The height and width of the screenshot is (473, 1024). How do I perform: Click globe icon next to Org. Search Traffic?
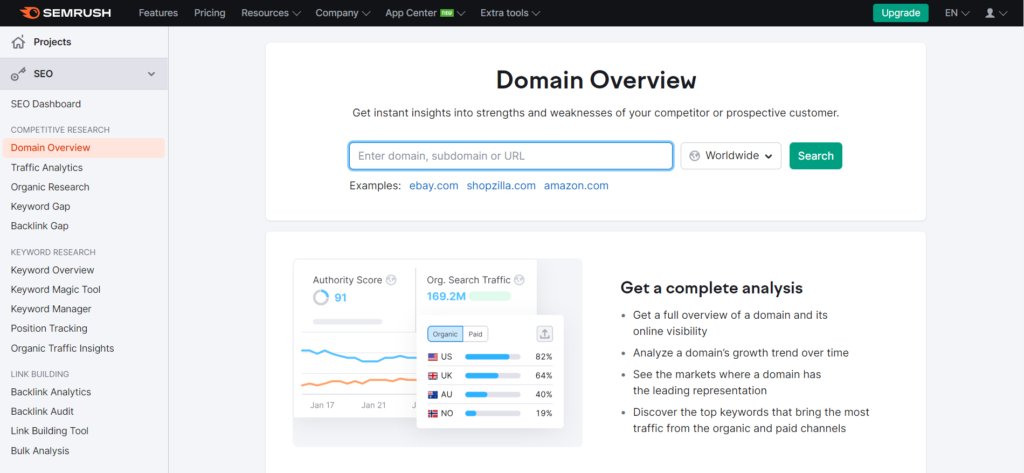click(519, 280)
